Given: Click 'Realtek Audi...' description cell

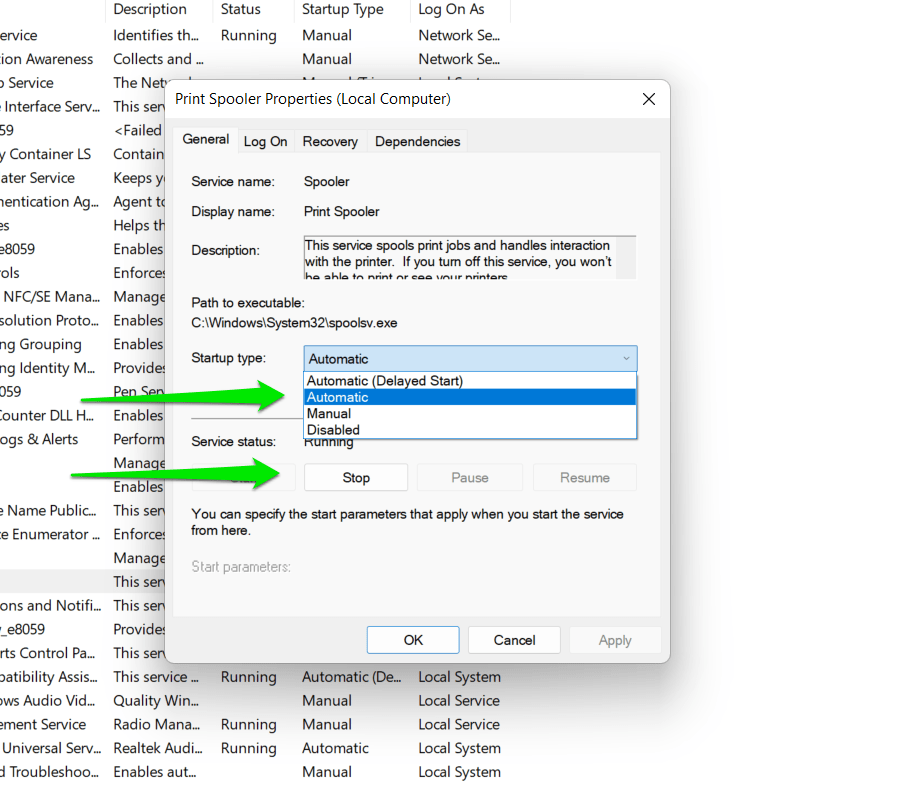Looking at the screenshot, I should [158, 748].
